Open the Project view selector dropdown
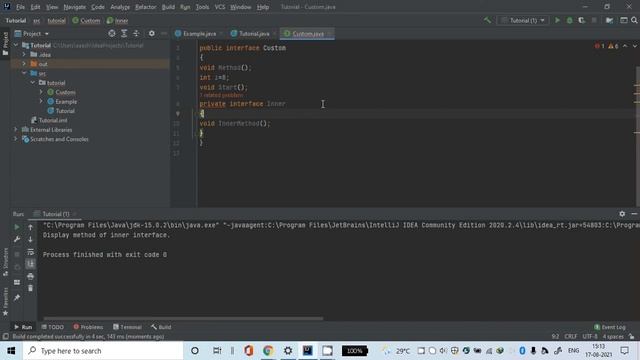The height and width of the screenshot is (360, 640). coord(32,33)
